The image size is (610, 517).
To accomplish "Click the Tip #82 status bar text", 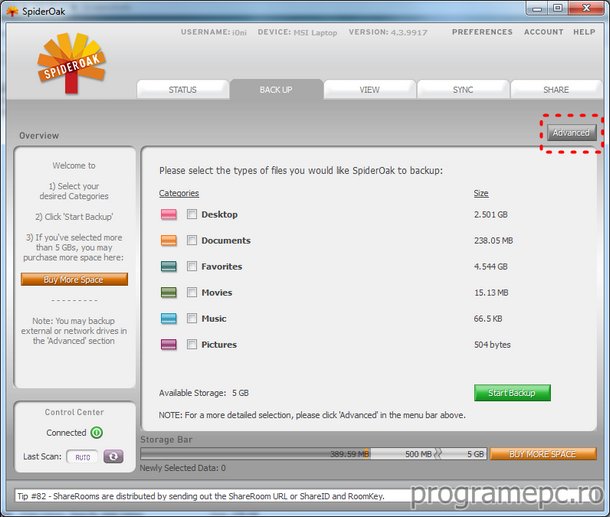I will click(201, 496).
